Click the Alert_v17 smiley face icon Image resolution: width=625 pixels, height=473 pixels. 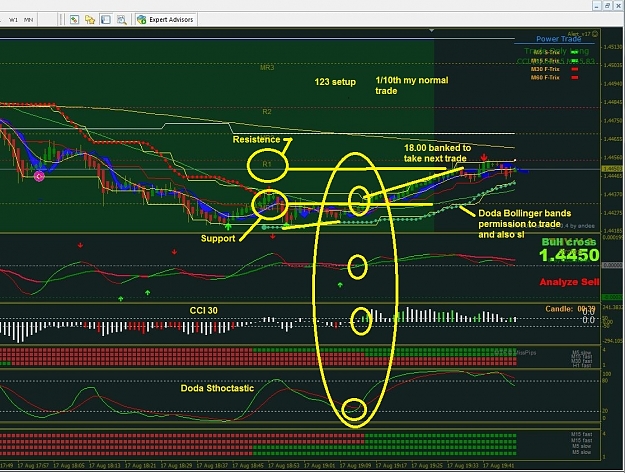point(595,34)
